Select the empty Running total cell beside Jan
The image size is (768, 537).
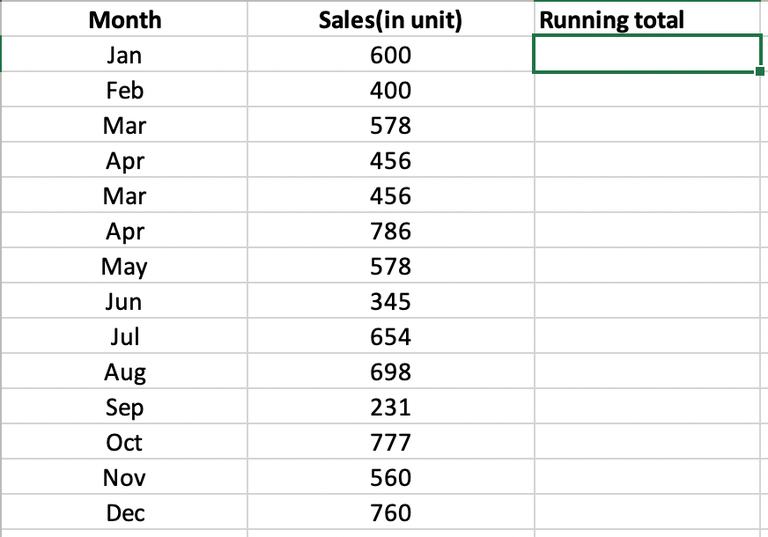[648, 55]
